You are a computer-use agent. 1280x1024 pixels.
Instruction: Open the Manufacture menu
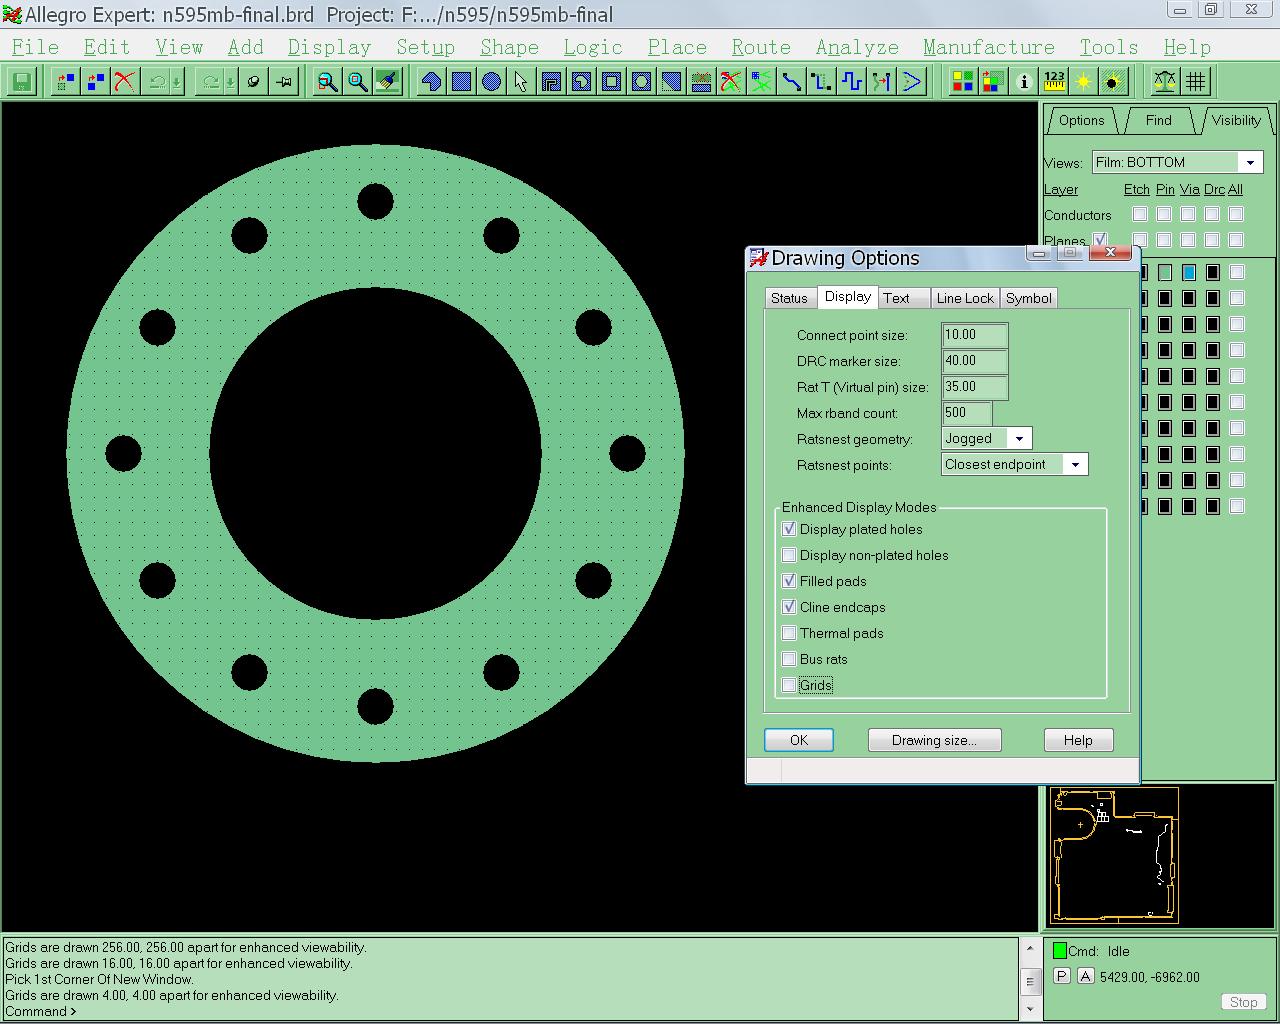coord(988,47)
